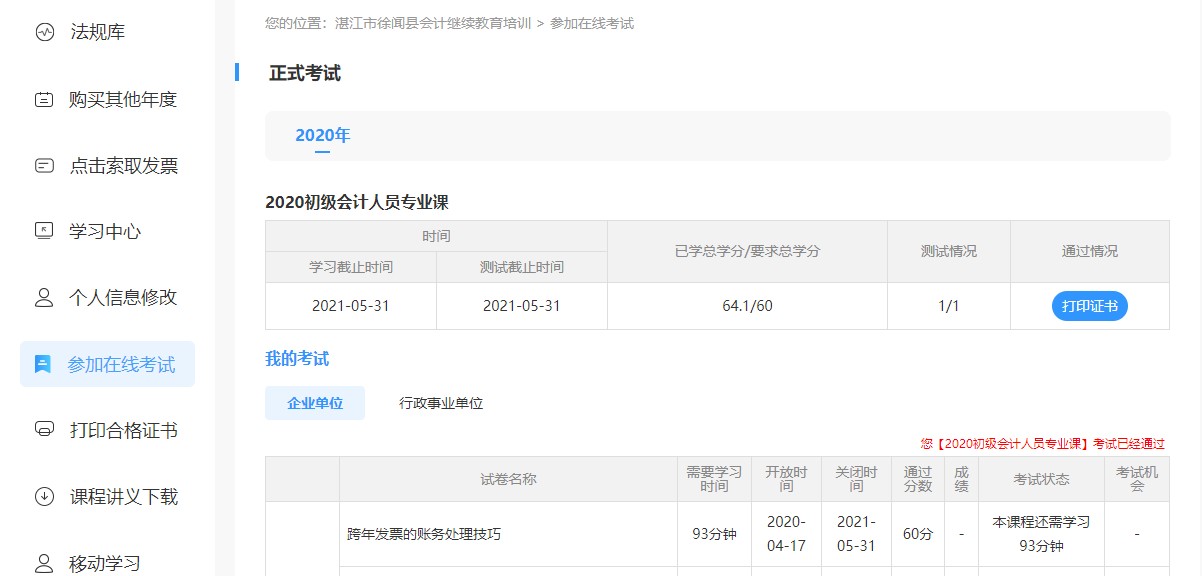
Task: Click the 课程讲义下载 download icon
Action: (x=44, y=497)
